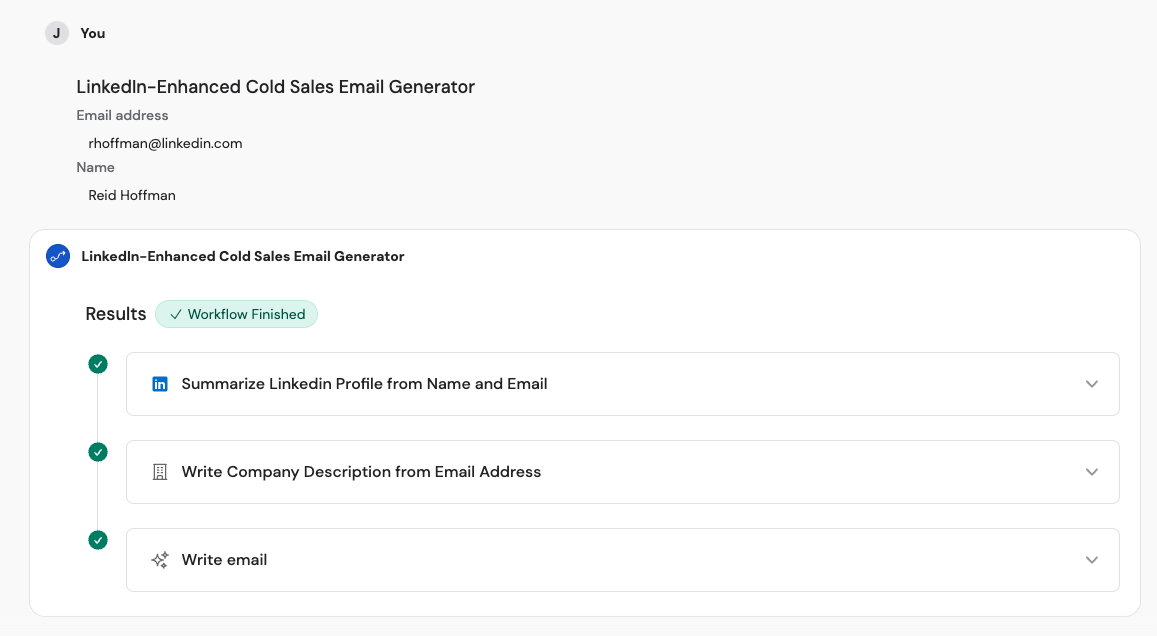Select the rhoffman@linkedin.com email address
The height and width of the screenshot is (636, 1157).
click(164, 143)
